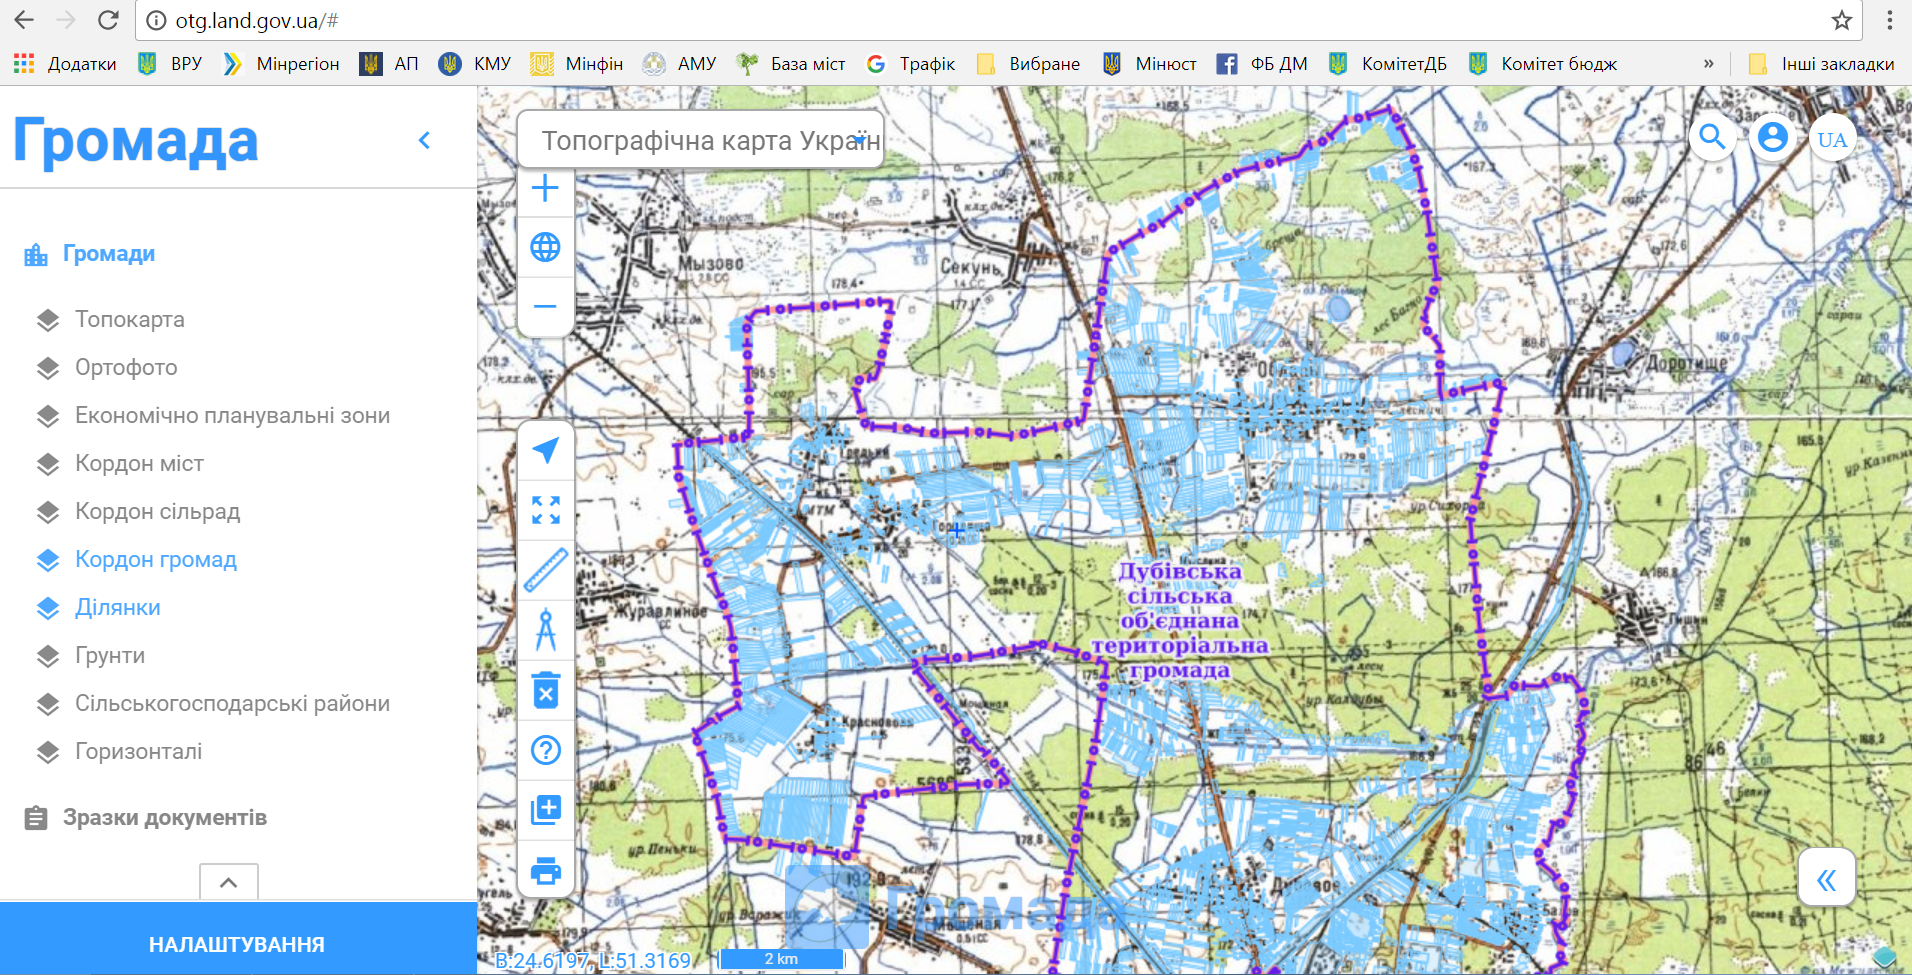This screenshot has width=1912, height=975.
Task: Click the trash clear-measurements icon
Action: click(x=545, y=690)
